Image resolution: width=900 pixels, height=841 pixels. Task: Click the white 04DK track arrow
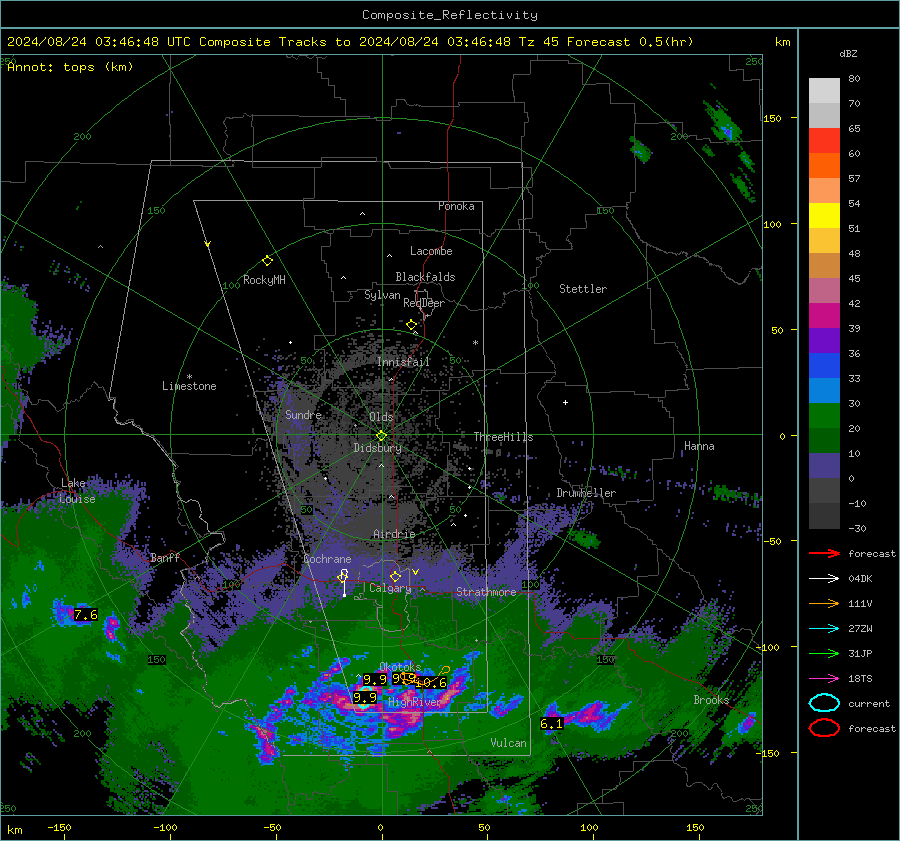(824, 578)
